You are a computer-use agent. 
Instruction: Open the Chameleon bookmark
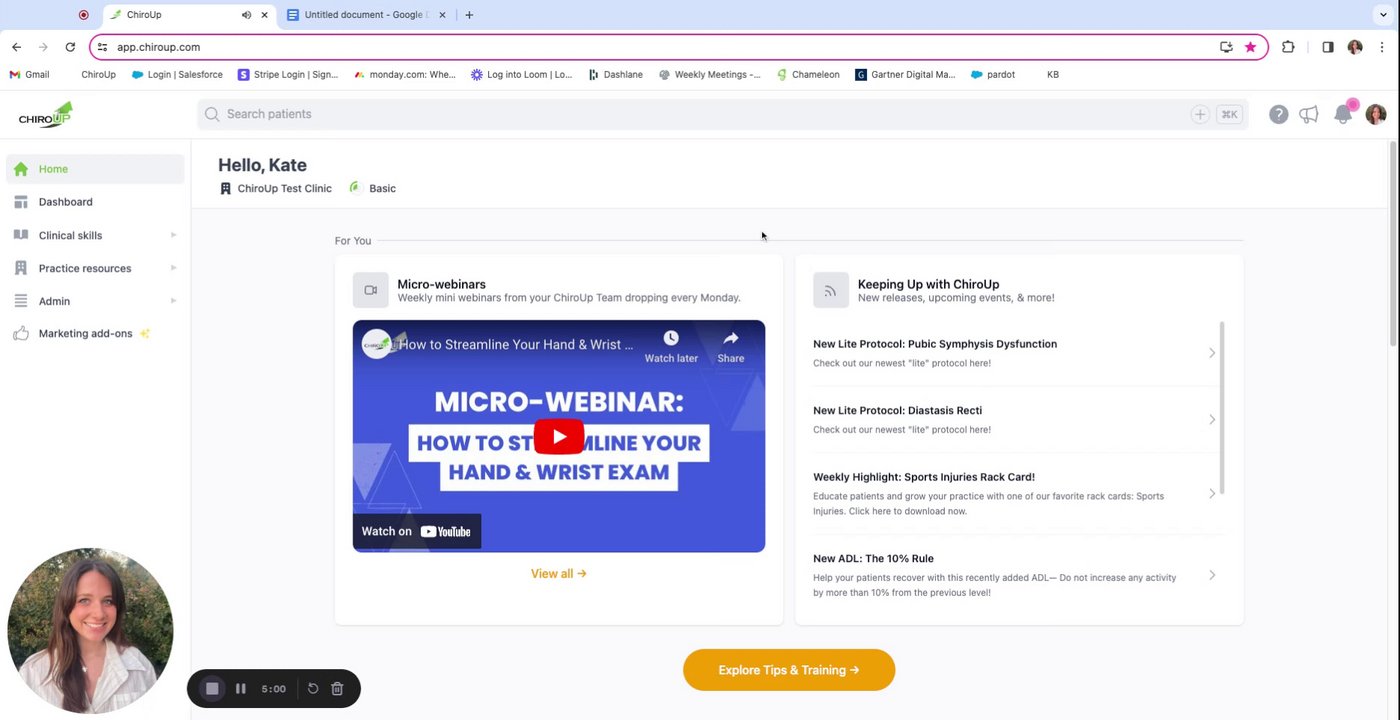click(x=808, y=74)
